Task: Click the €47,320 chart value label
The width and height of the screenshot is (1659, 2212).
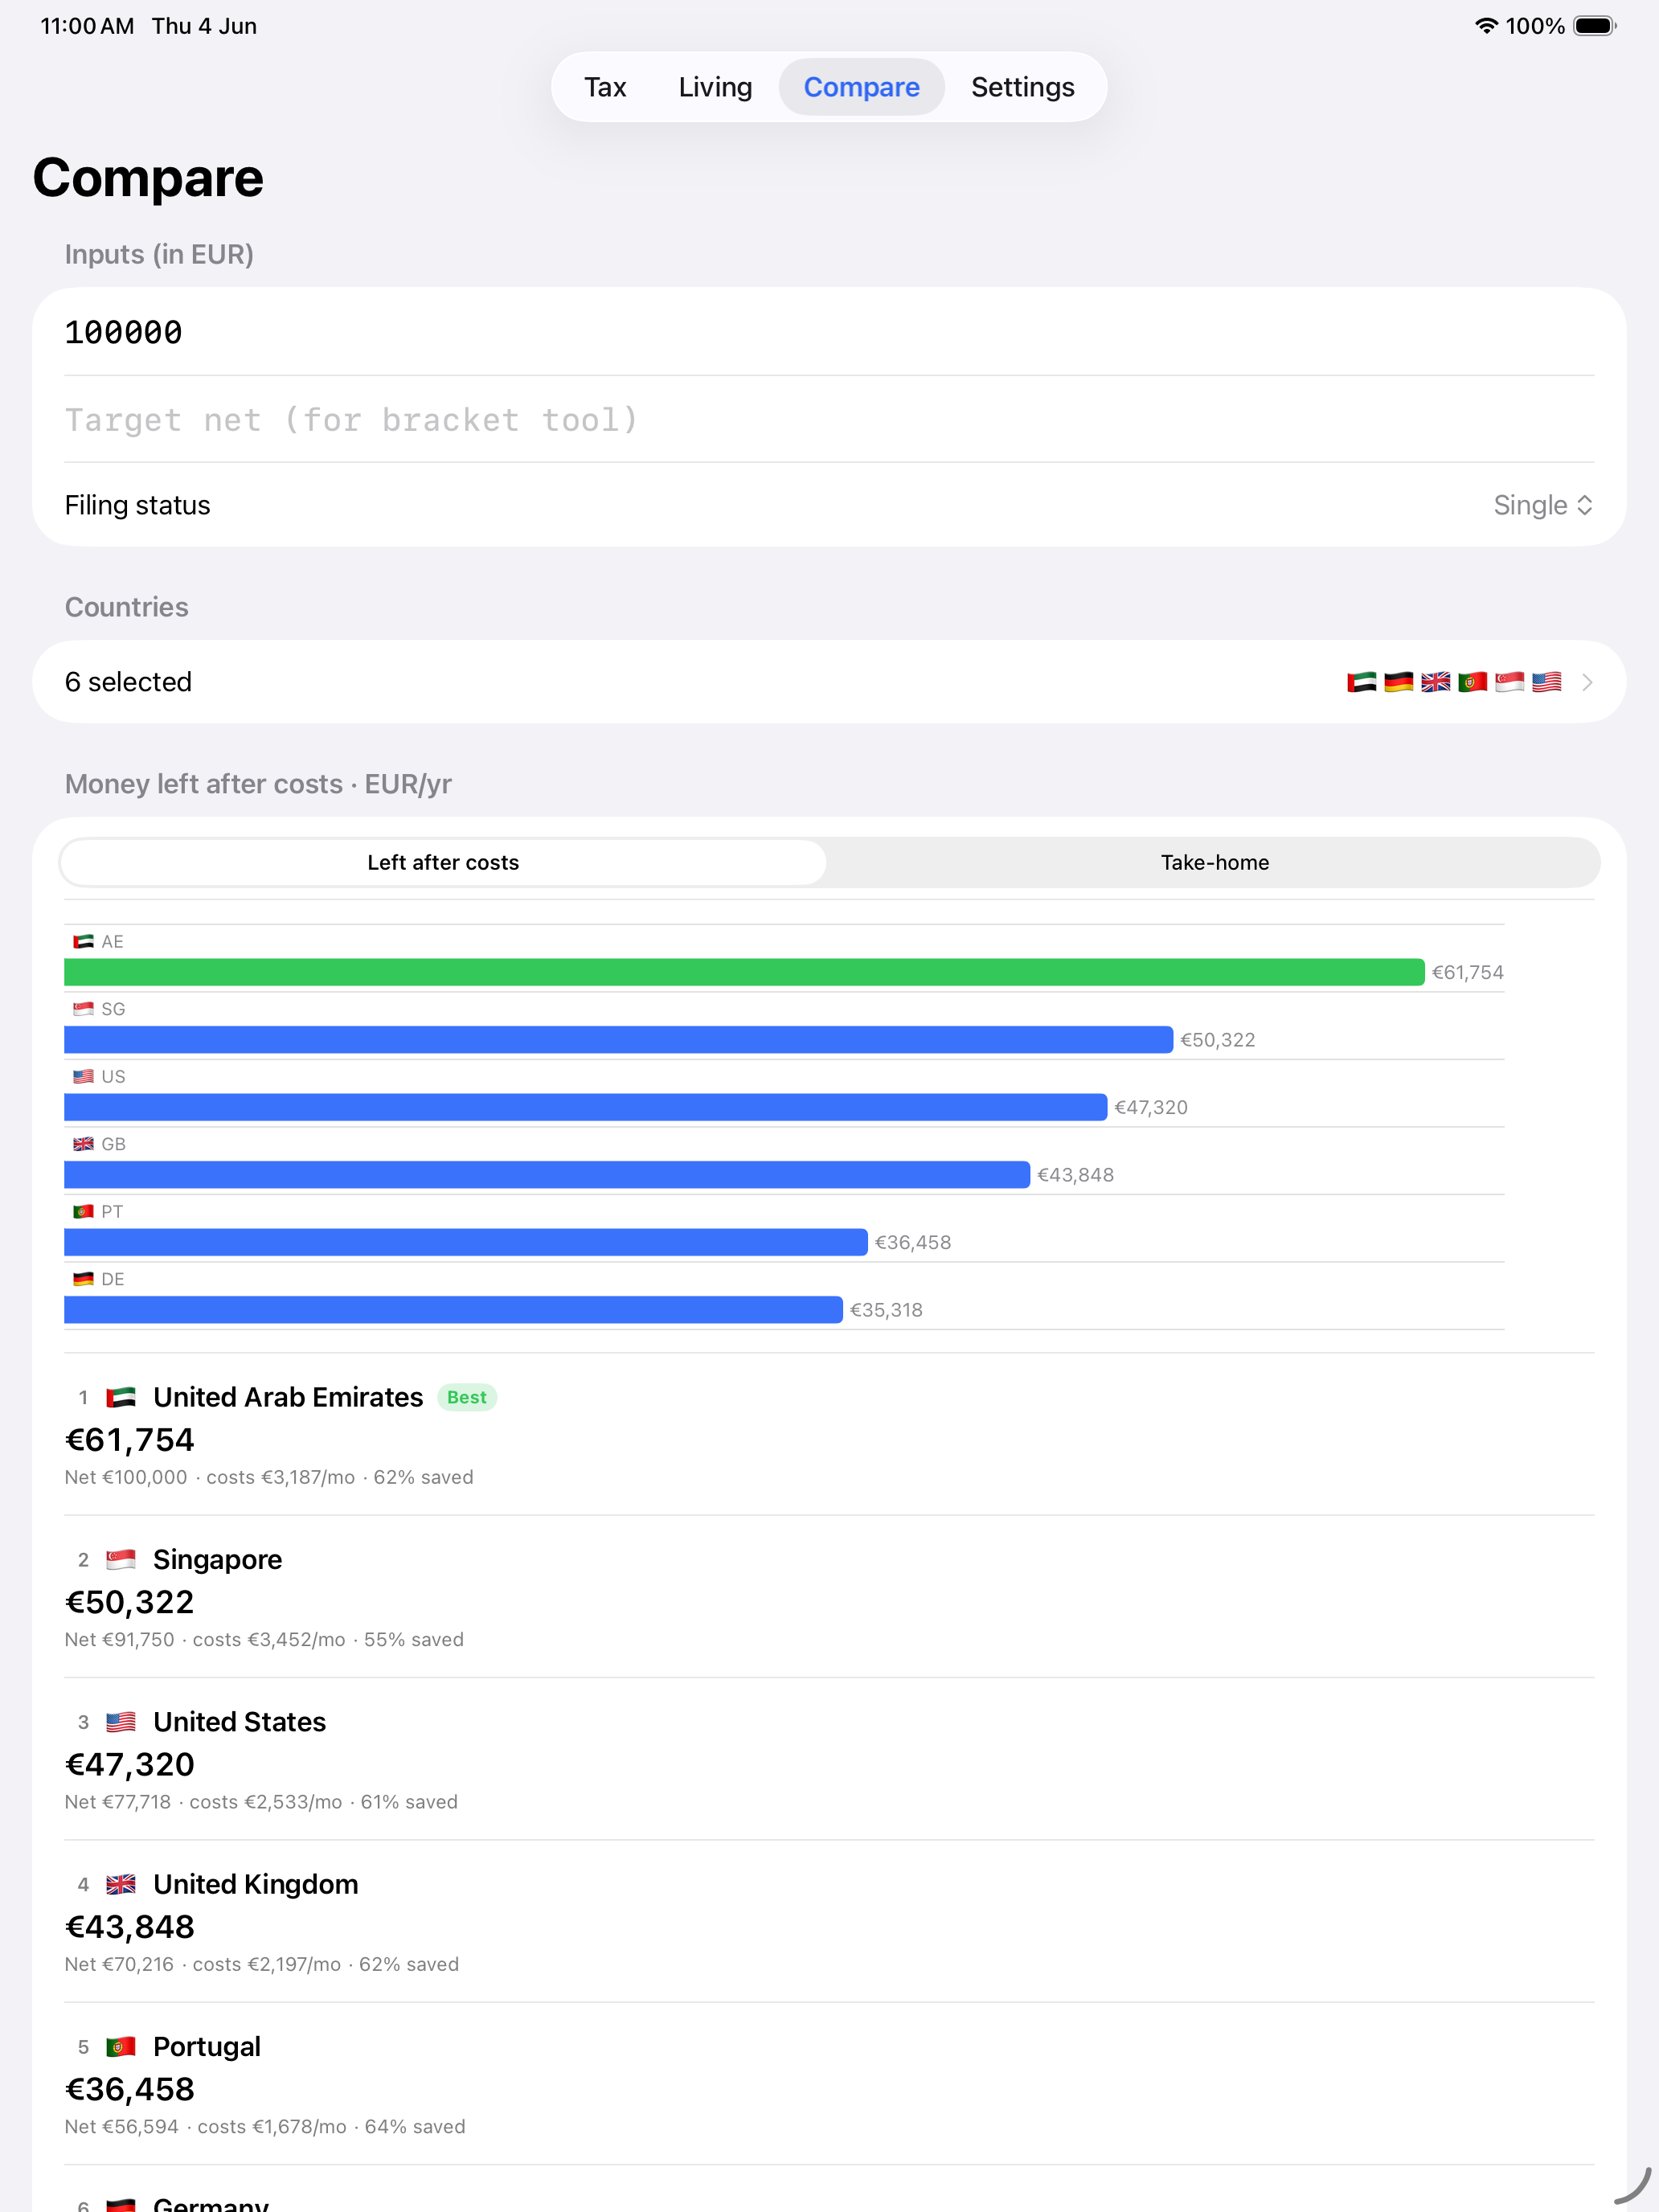Action: coord(1151,1107)
